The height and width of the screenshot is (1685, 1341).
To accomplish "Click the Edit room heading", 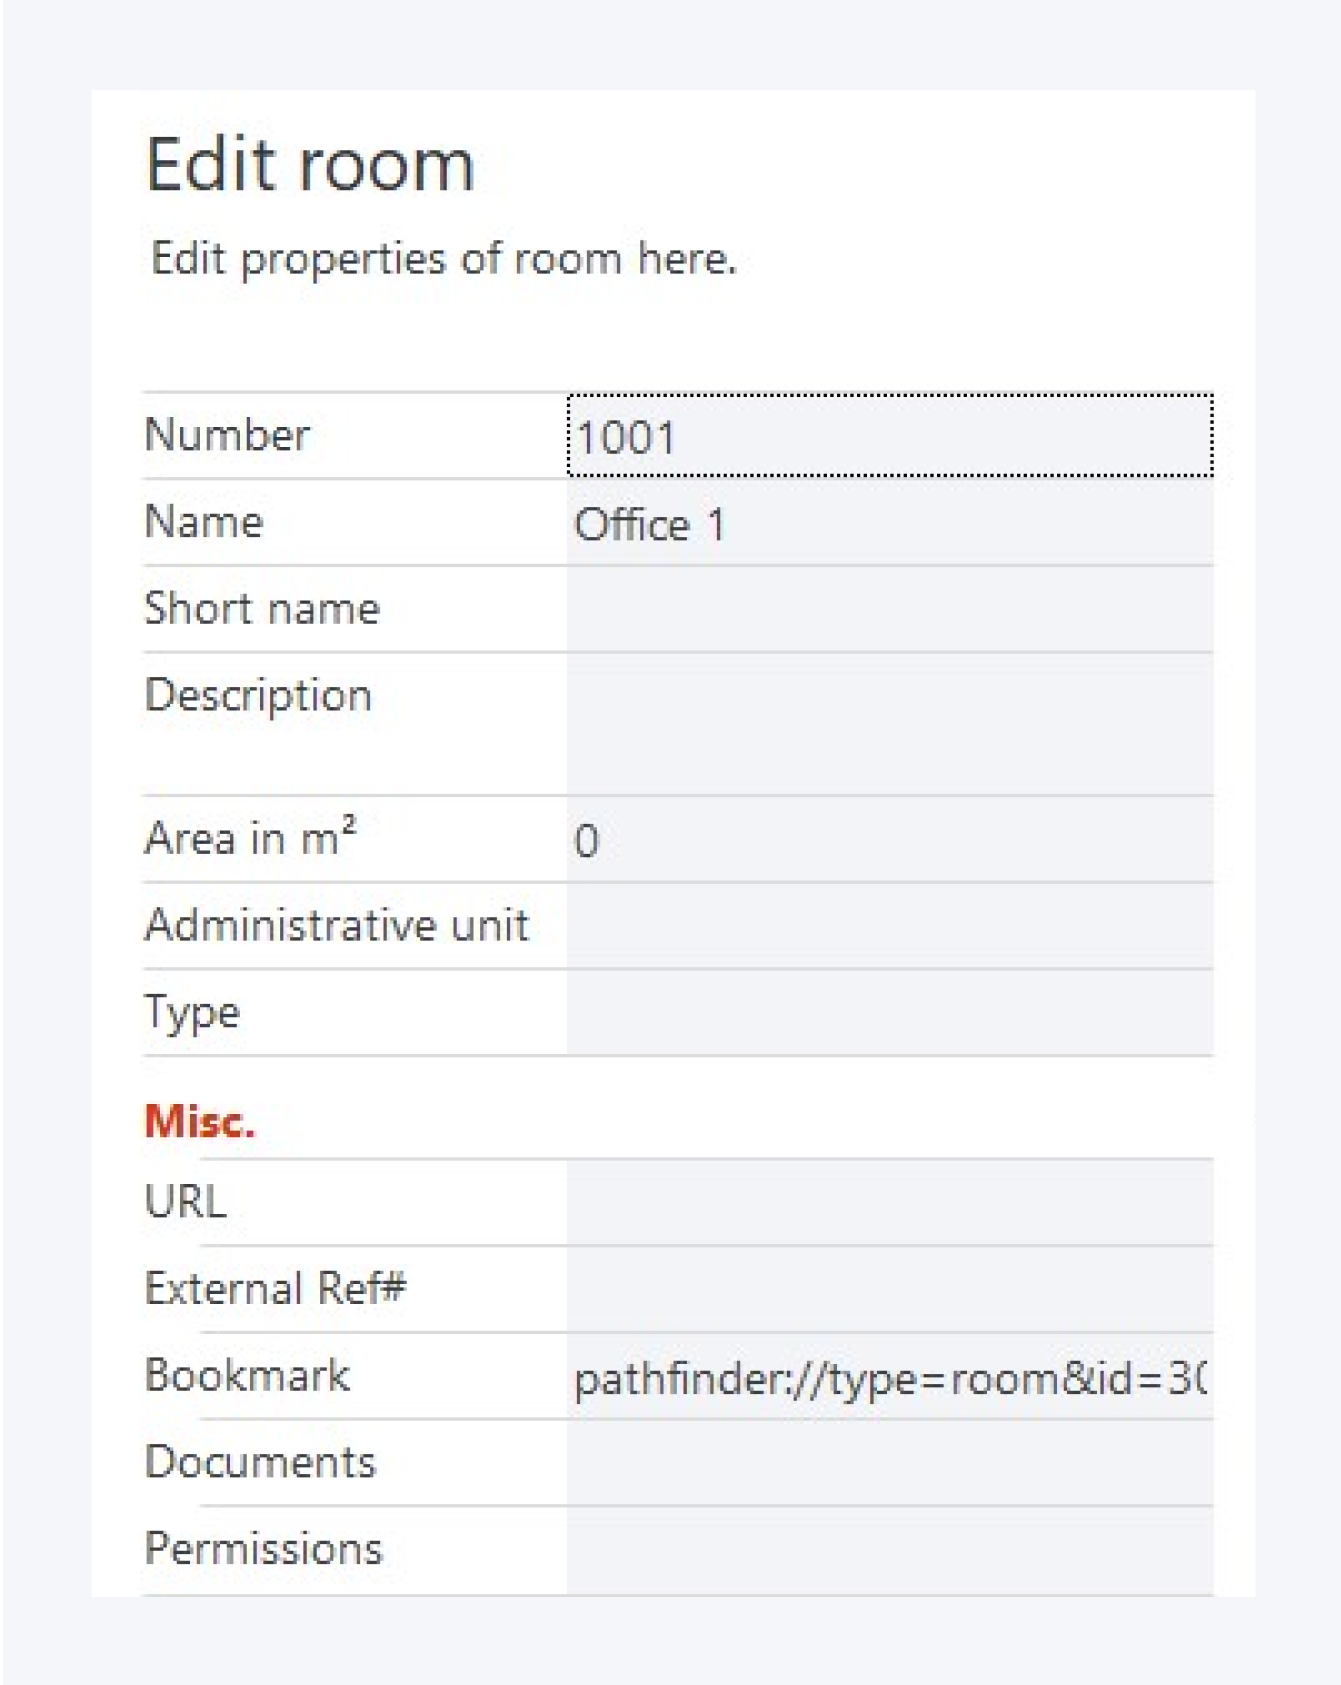I will coord(310,164).
